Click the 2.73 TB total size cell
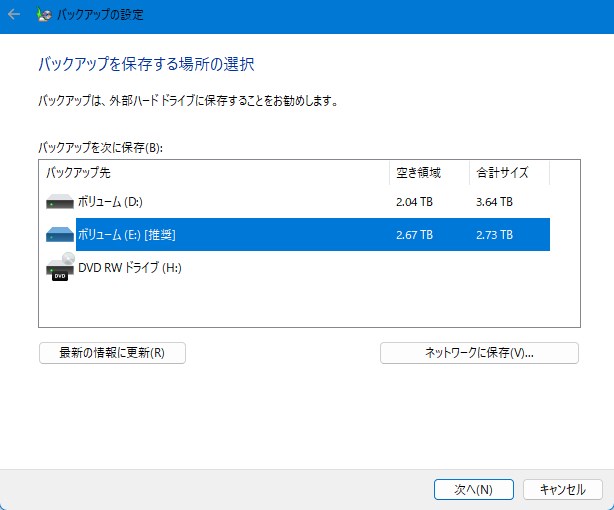 tap(494, 235)
